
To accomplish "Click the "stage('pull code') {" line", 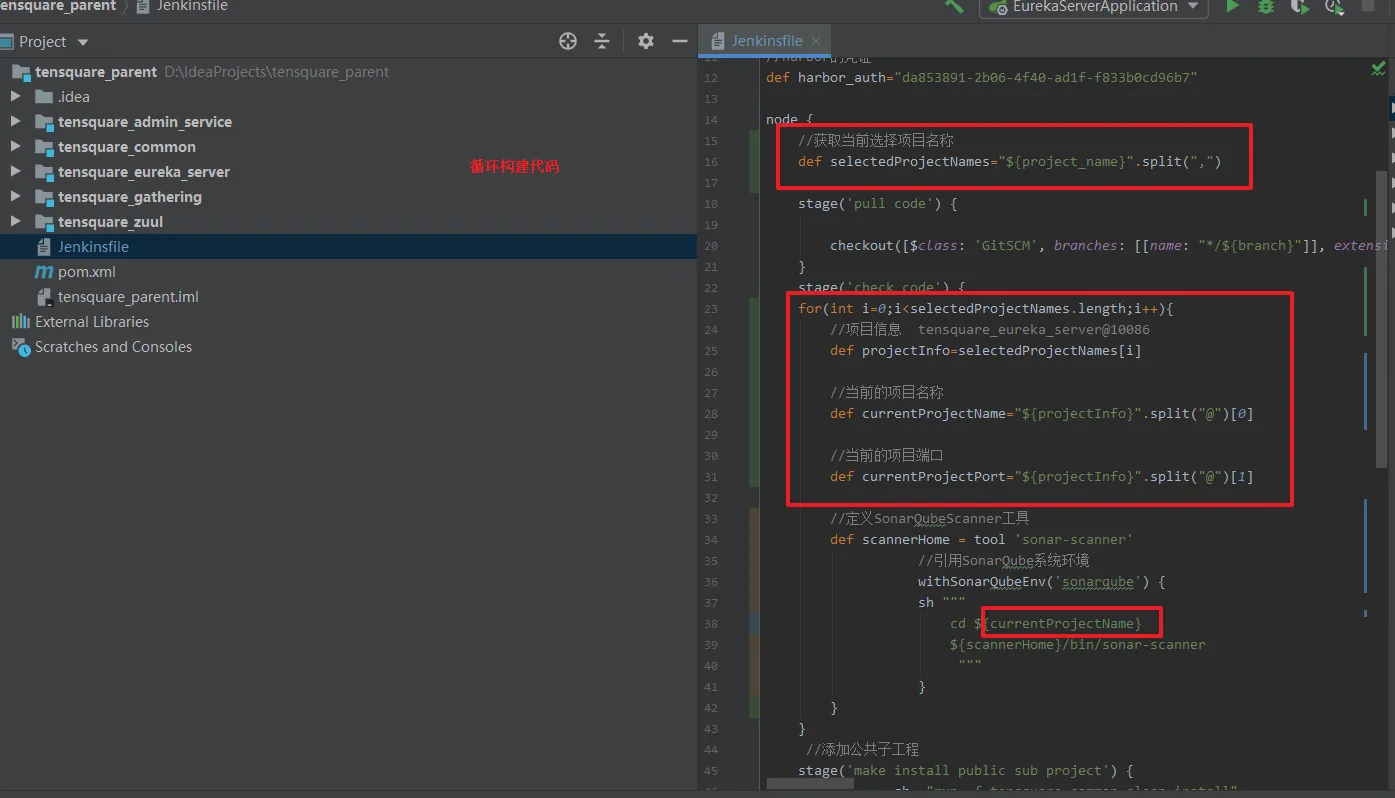I will pos(877,204).
